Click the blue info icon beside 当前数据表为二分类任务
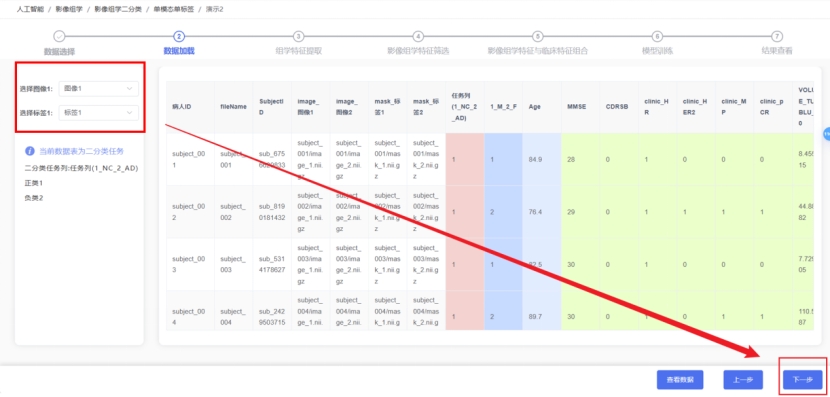830x397 pixels. click(30, 151)
